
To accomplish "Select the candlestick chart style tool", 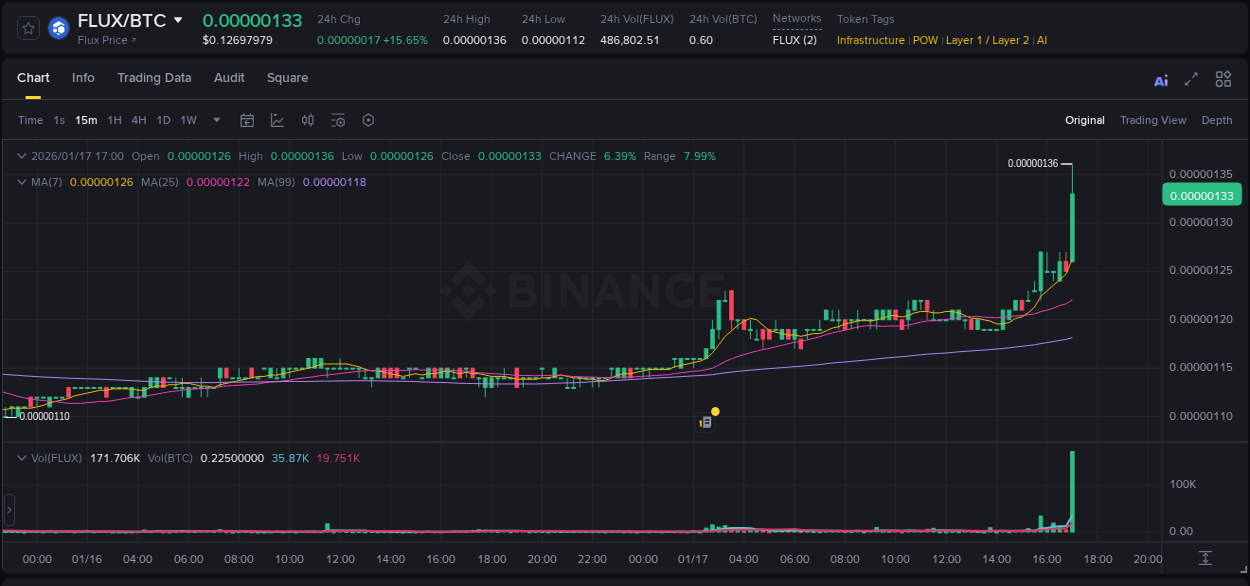I will (x=307, y=120).
